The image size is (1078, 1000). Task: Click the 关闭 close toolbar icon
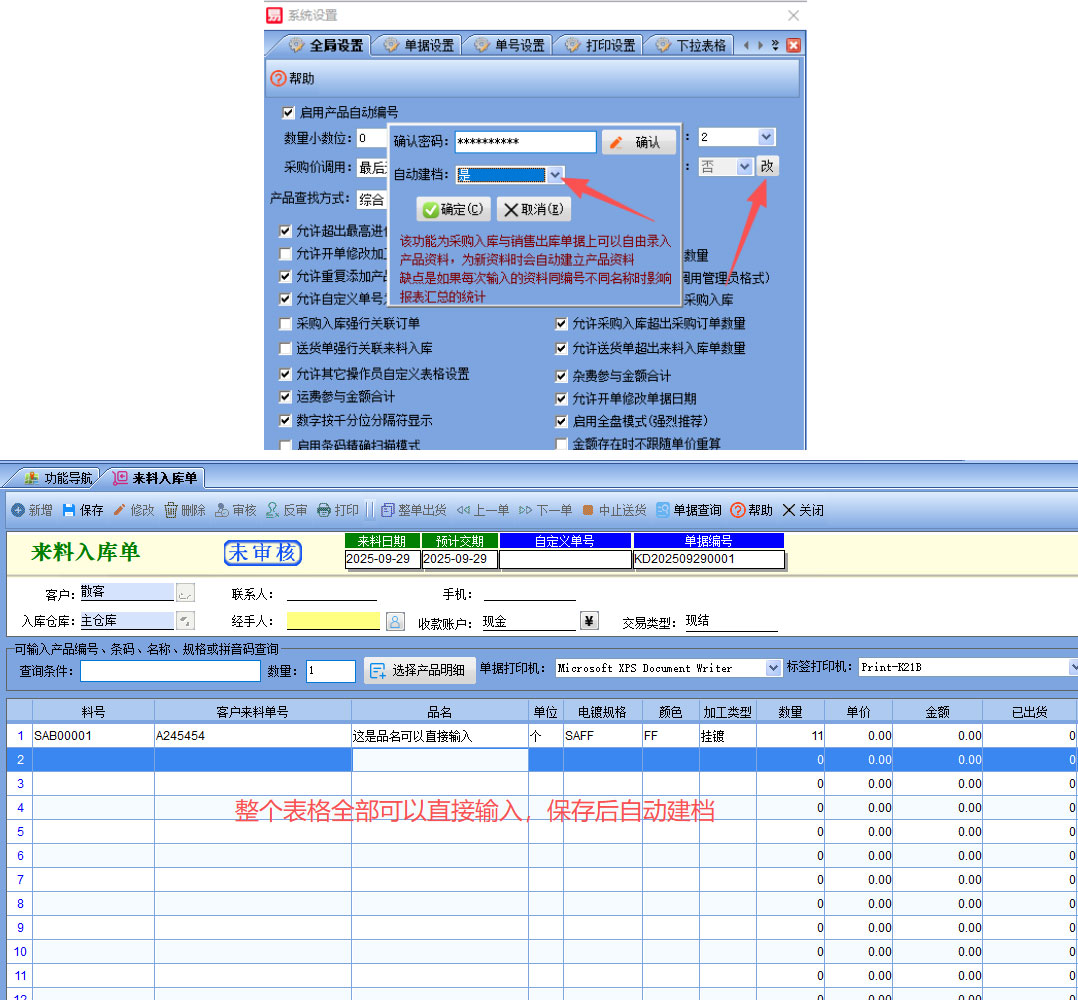(789, 510)
